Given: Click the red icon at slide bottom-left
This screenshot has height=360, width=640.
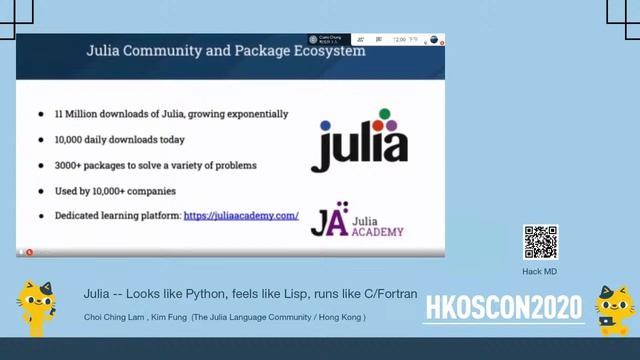Looking at the screenshot, I should 29,252.
